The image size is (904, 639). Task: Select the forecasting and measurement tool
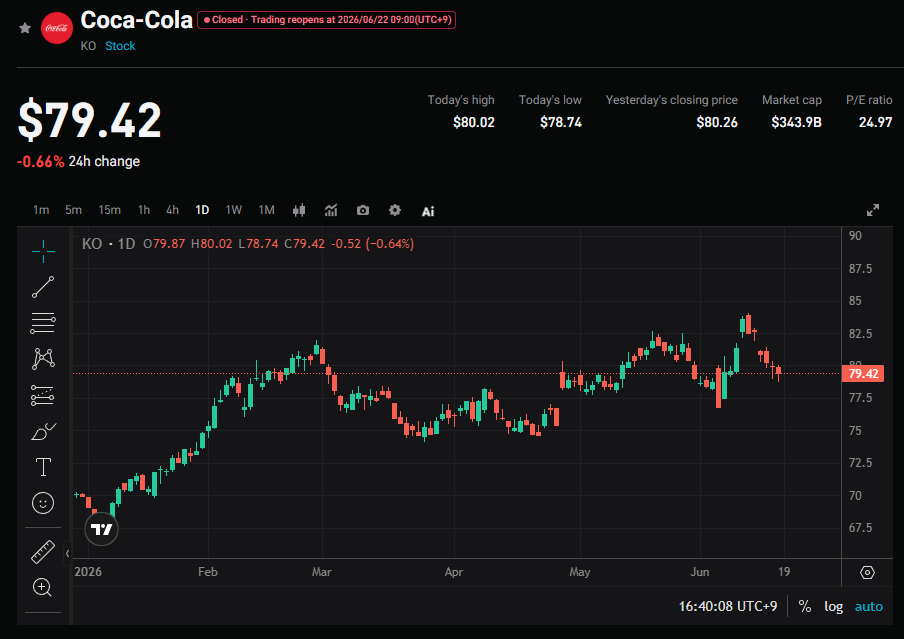coord(43,395)
